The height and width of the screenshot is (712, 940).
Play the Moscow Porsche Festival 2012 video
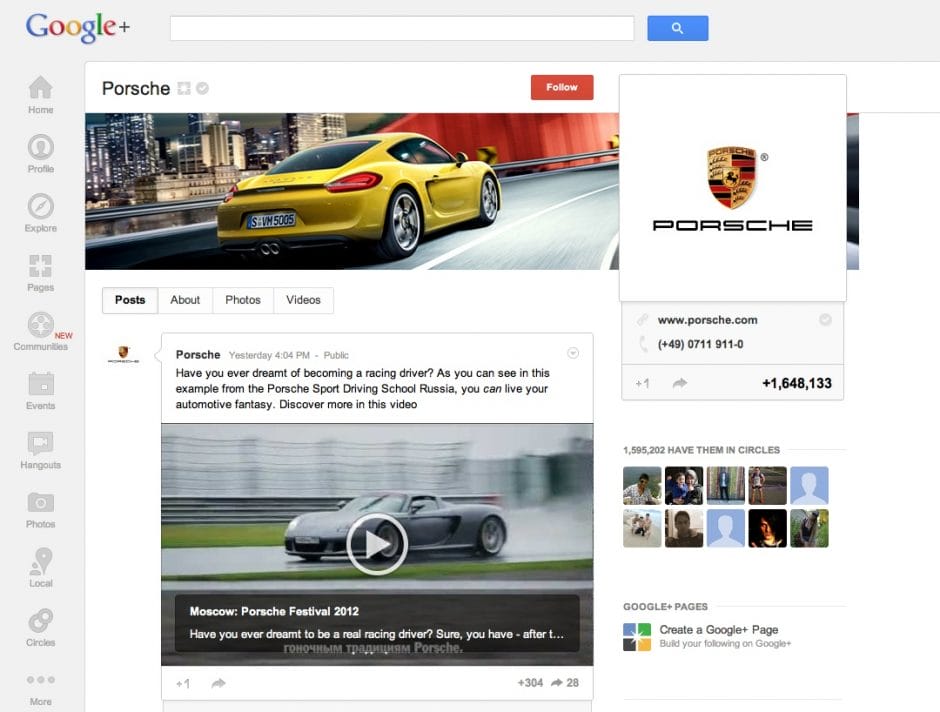(x=377, y=544)
